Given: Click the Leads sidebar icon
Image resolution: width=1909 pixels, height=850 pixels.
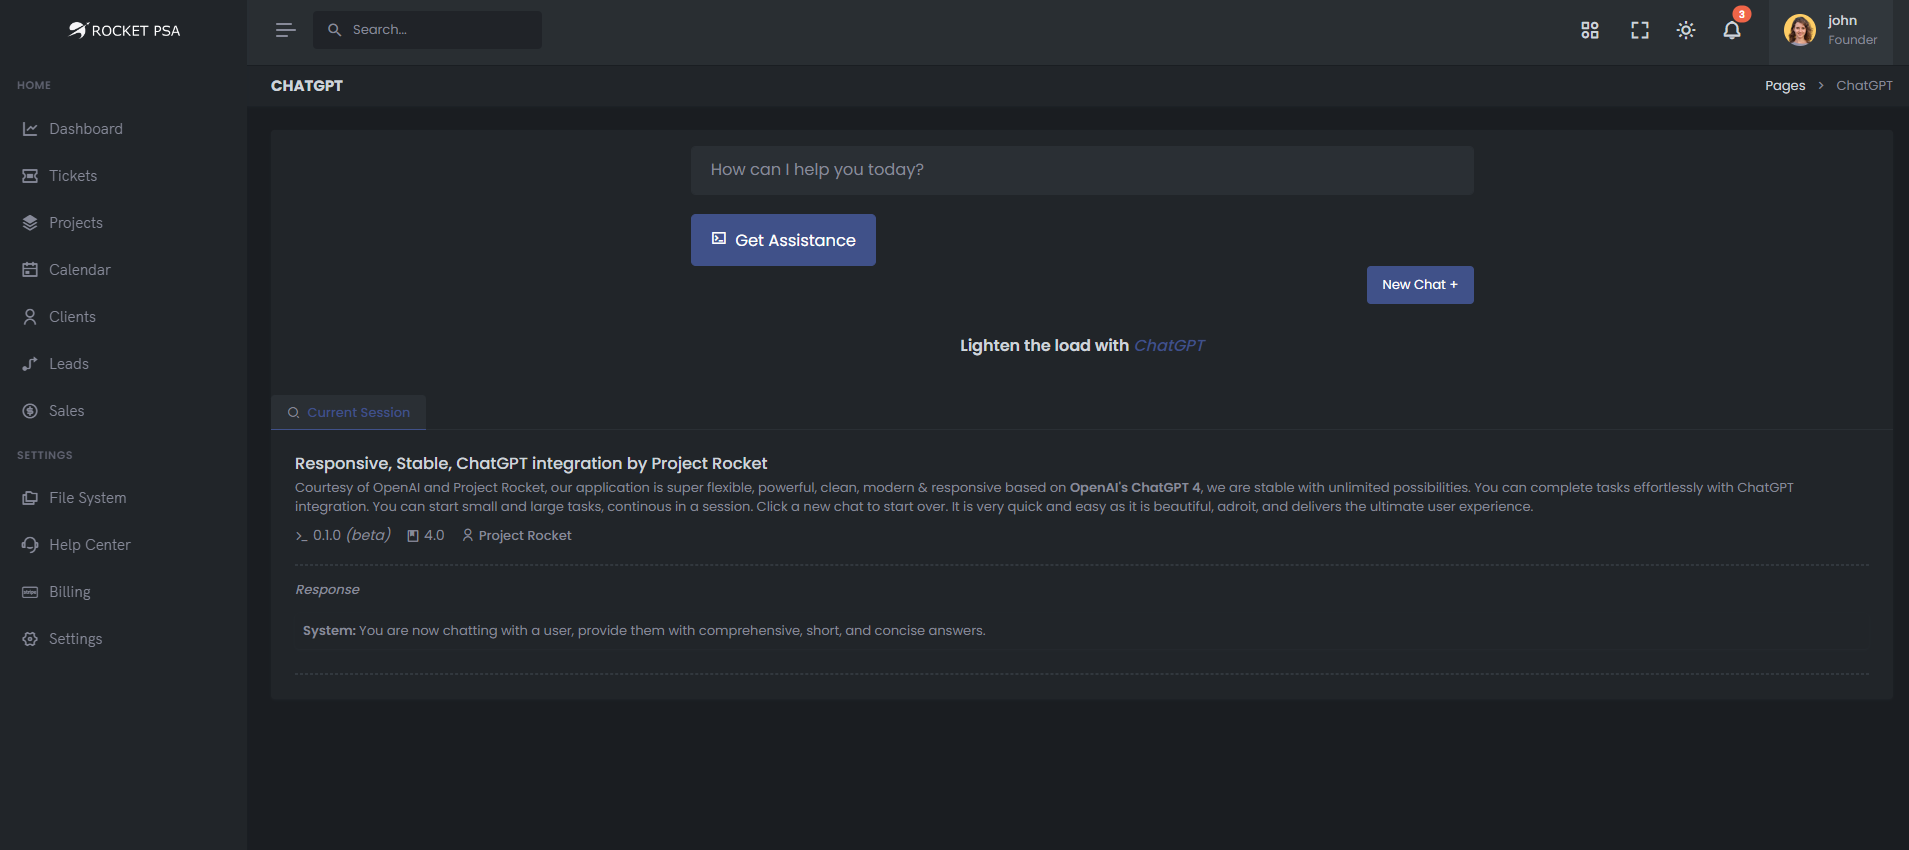Looking at the screenshot, I should (x=30, y=364).
